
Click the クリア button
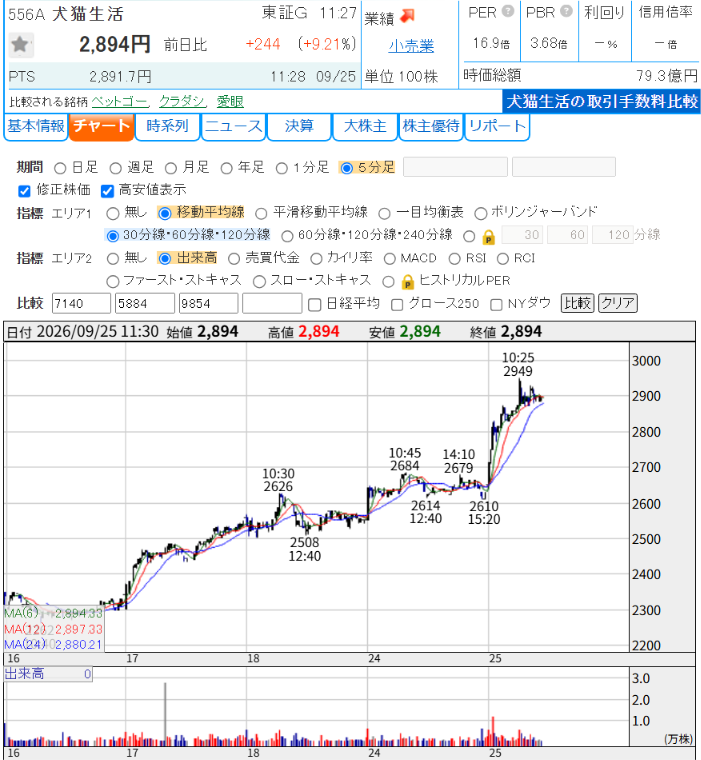[x=618, y=303]
